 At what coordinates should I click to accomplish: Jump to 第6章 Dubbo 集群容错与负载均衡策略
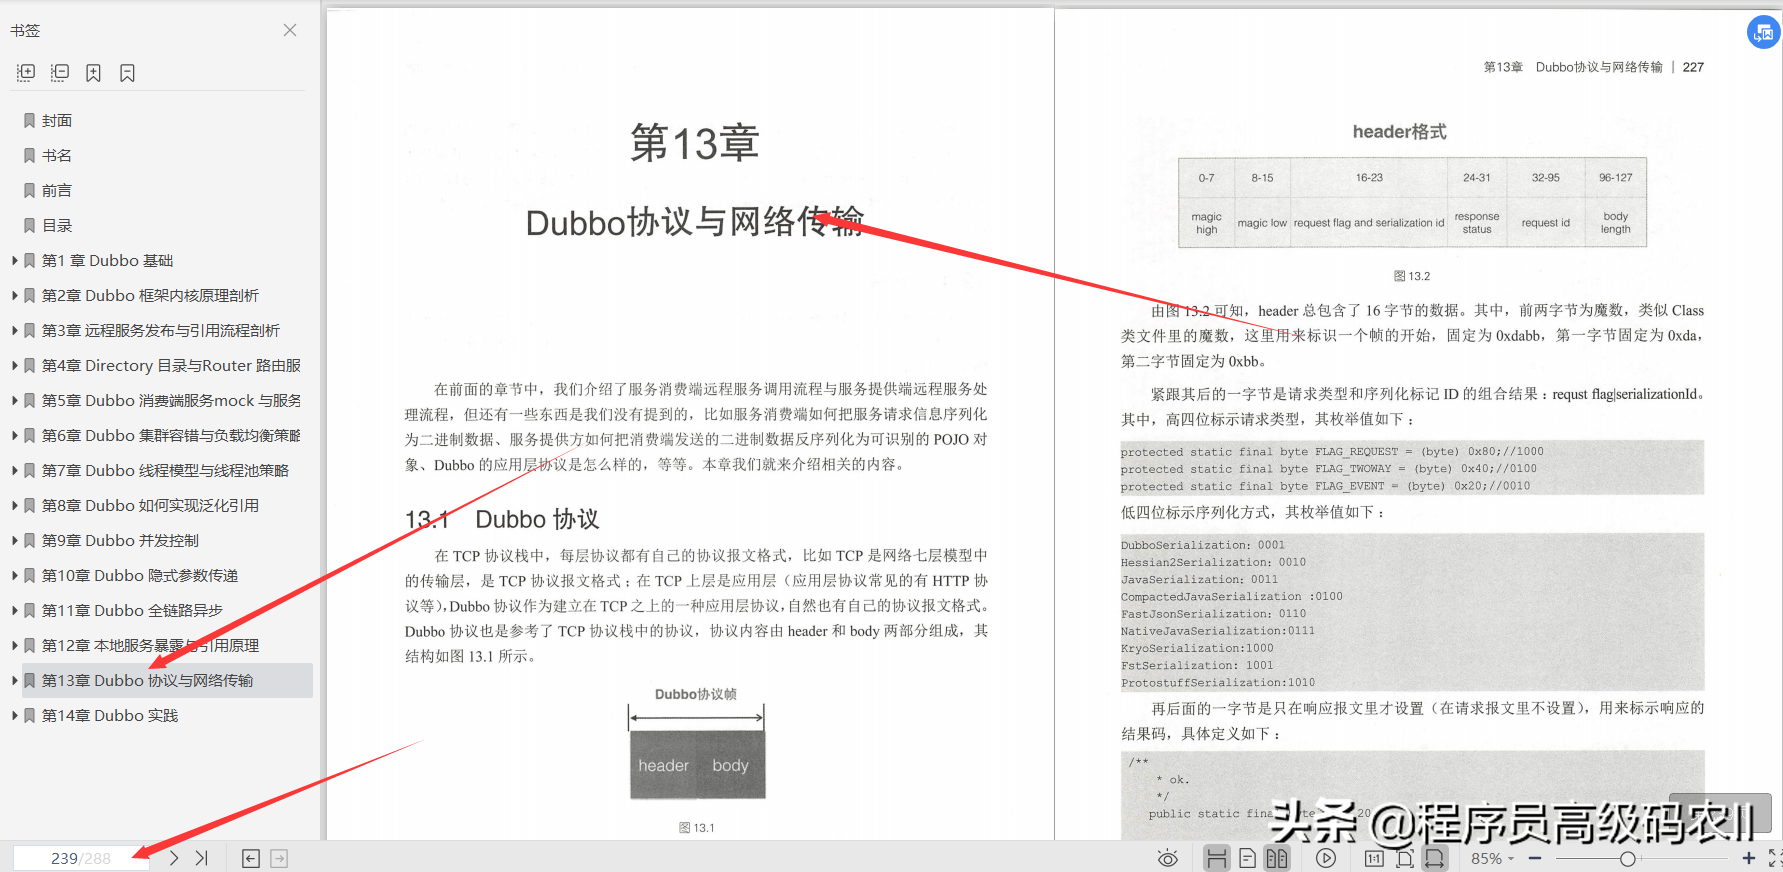[171, 435]
